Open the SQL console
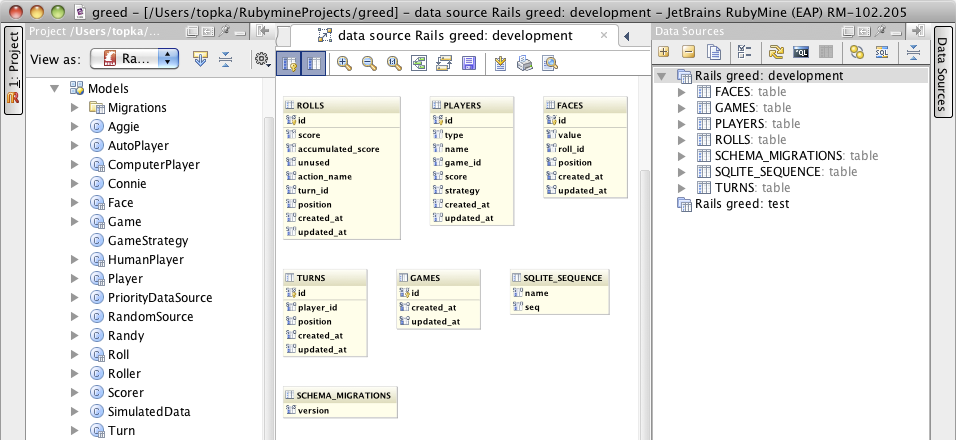This screenshot has height=440, width=956. click(x=801, y=52)
